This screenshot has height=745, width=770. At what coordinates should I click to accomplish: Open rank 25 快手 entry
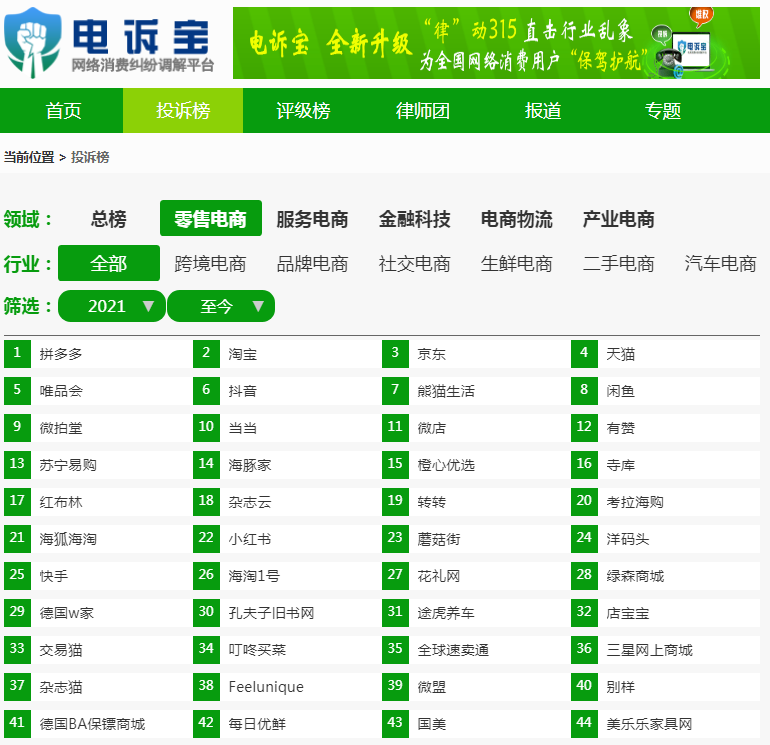[98, 576]
